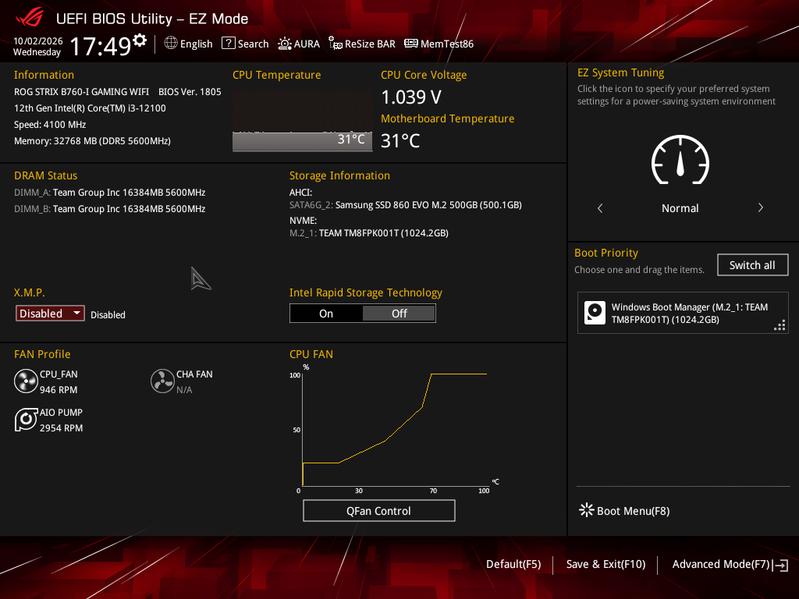Viewport: 799px width, 599px height.
Task: Click ROG STRIX B760-I GAMING WIFI text
Action: tap(82, 92)
